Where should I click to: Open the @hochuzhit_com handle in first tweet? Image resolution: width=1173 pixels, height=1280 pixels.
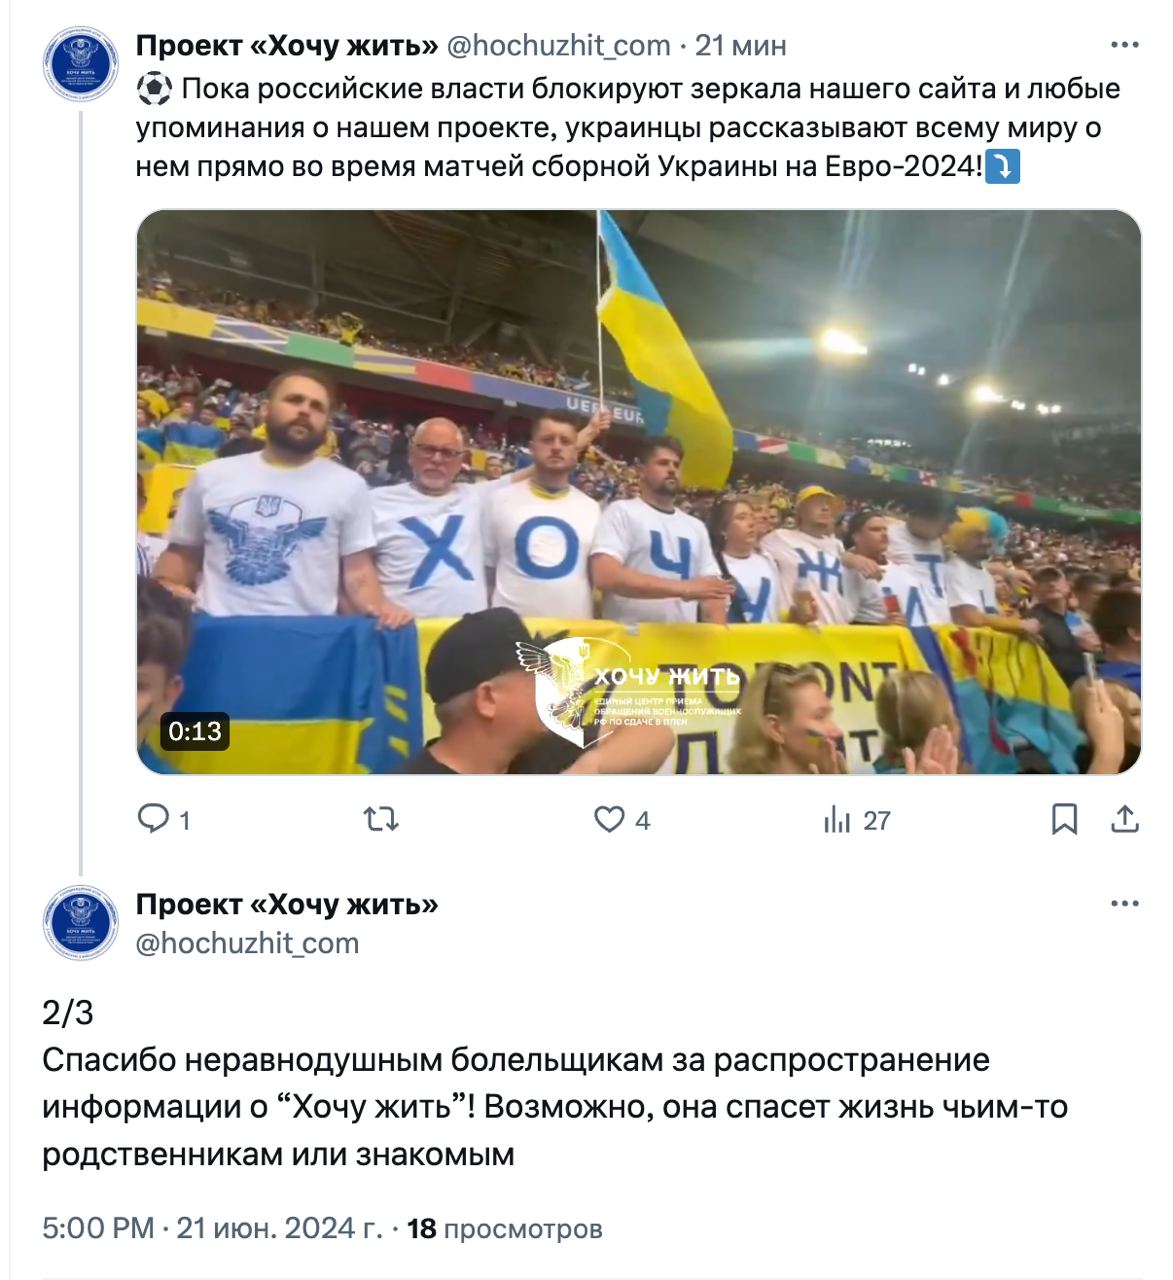(x=558, y=46)
